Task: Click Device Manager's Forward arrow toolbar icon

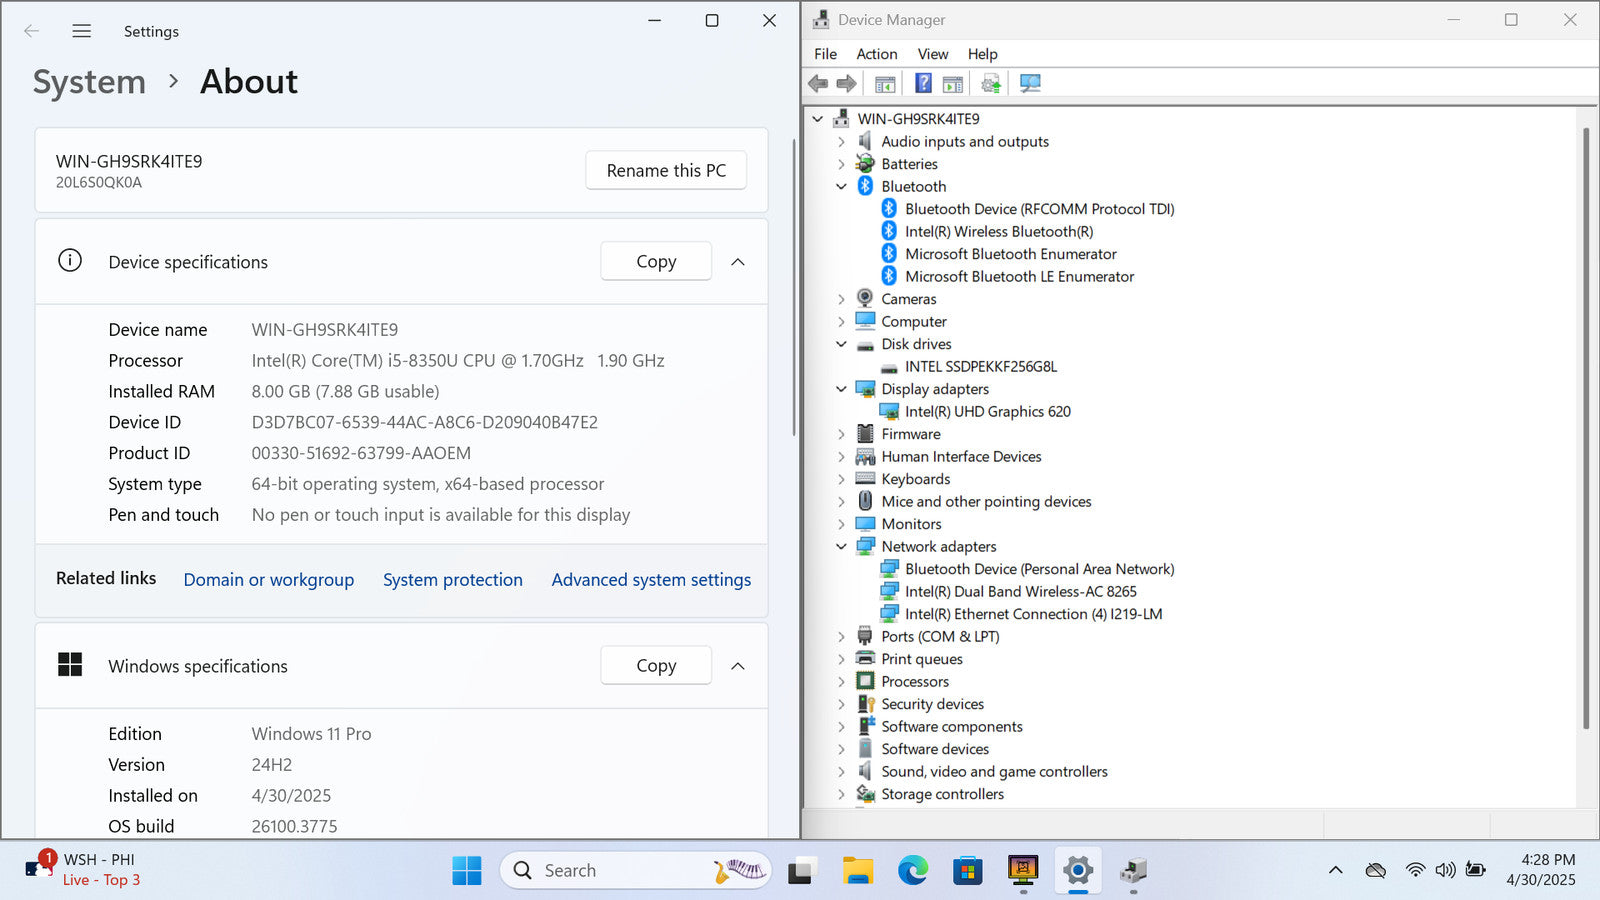Action: pos(847,84)
